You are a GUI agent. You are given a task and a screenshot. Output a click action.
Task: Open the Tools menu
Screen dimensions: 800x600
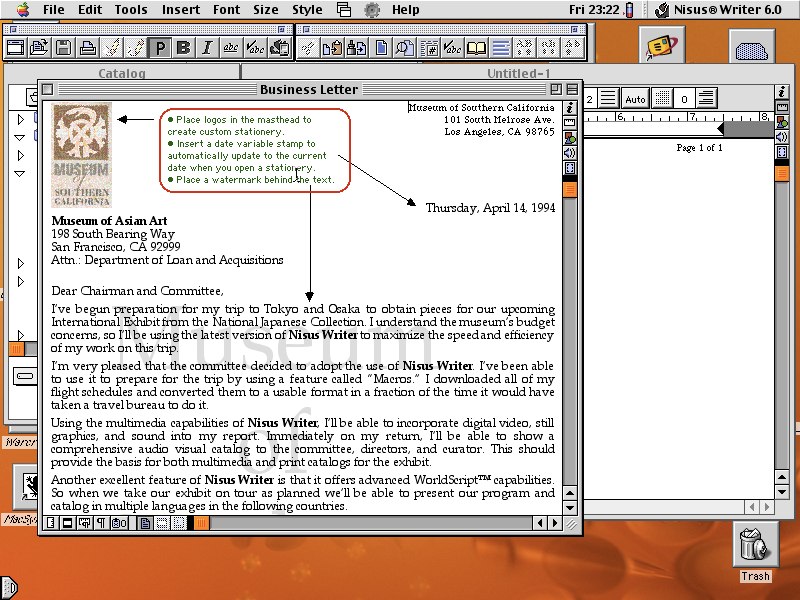coord(131,10)
